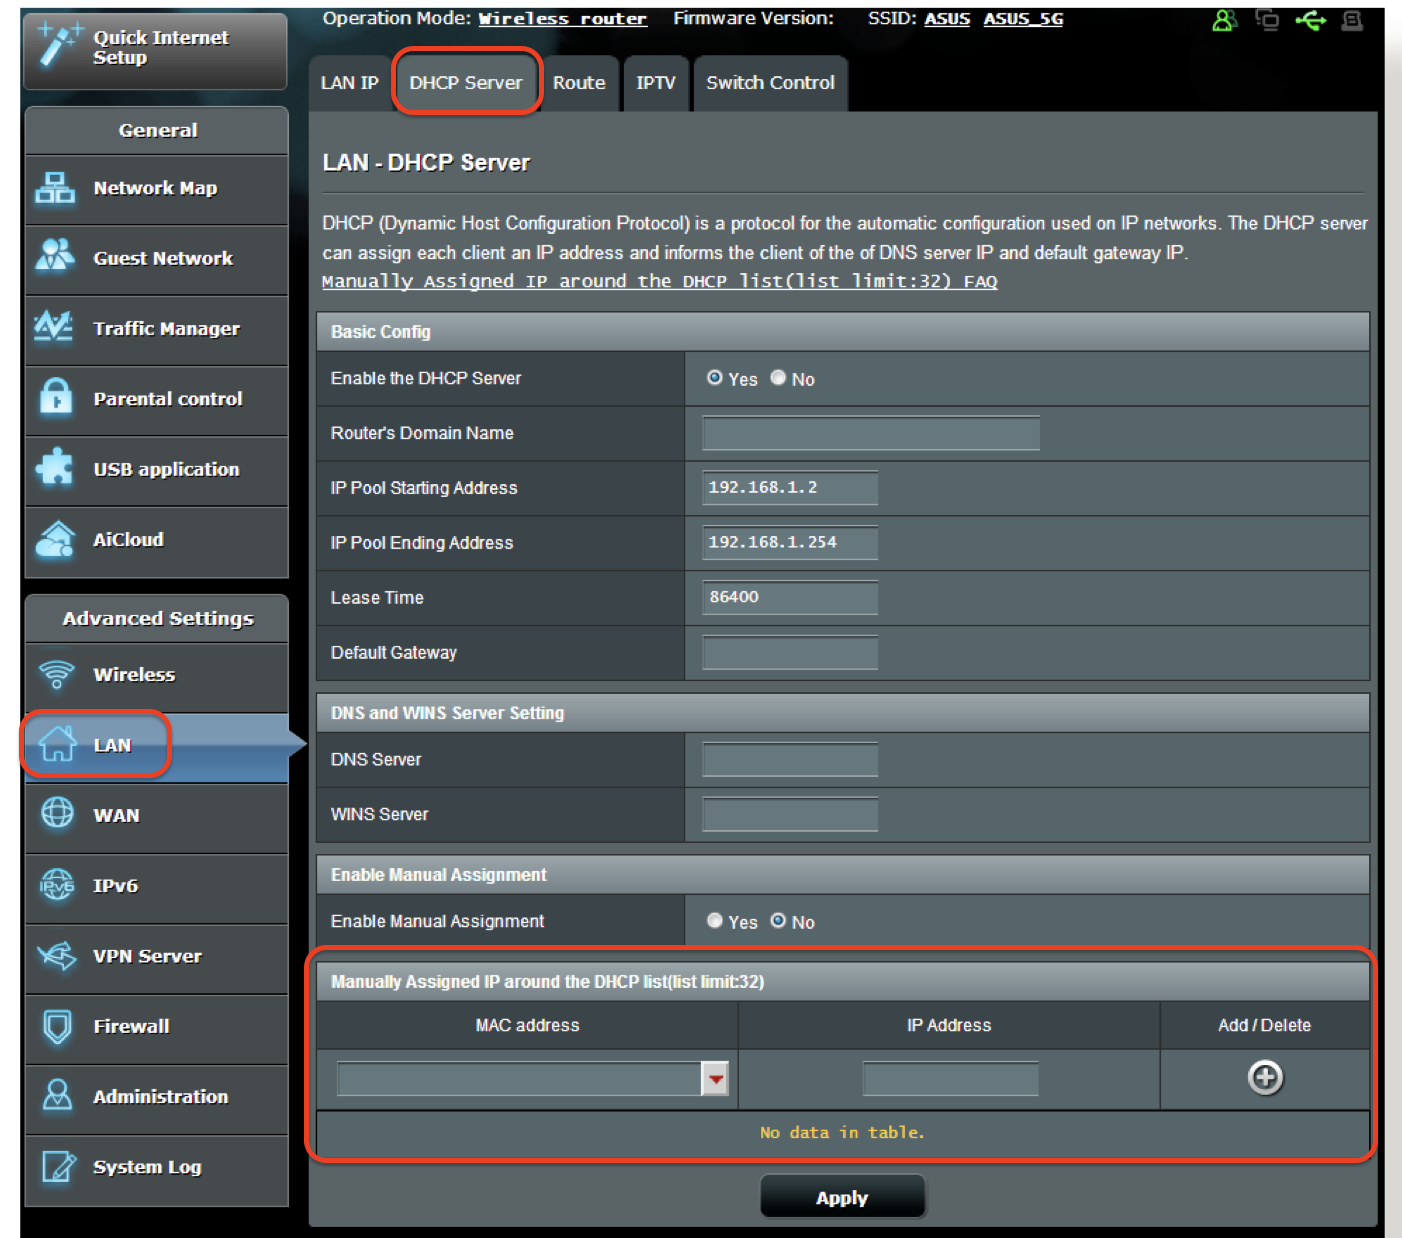Open Wireless settings via Wi-Fi icon
Screen dimensions: 1402x1238
[x=57, y=675]
